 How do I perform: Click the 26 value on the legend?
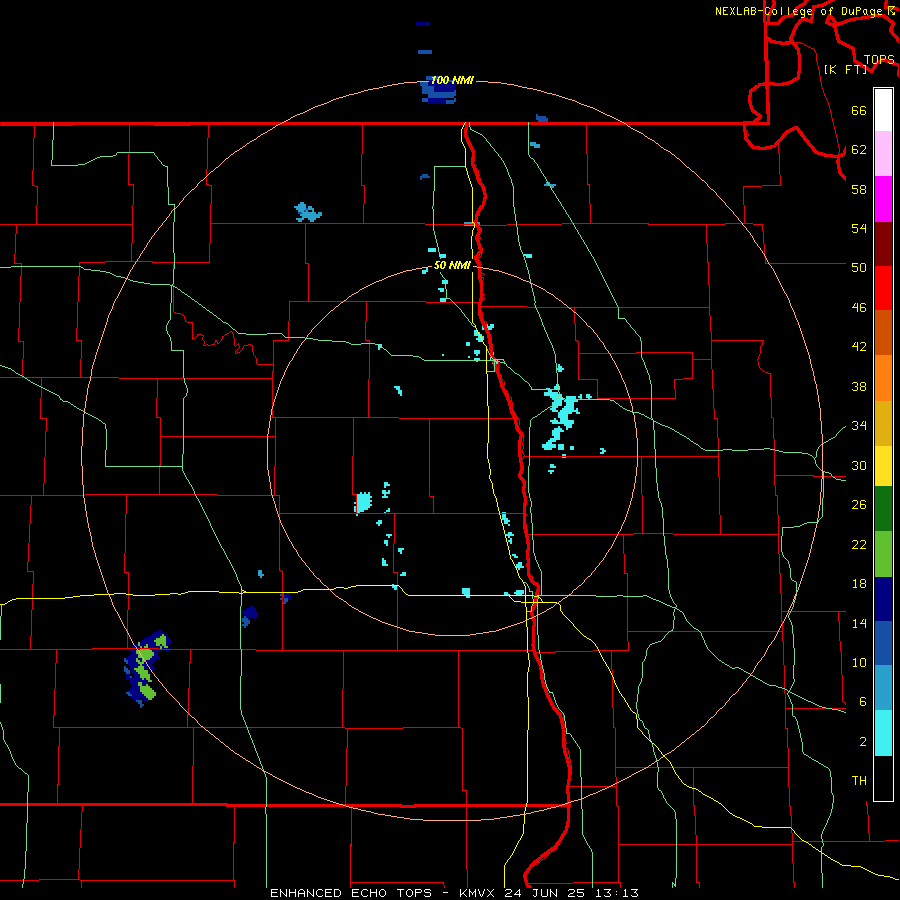tap(859, 505)
